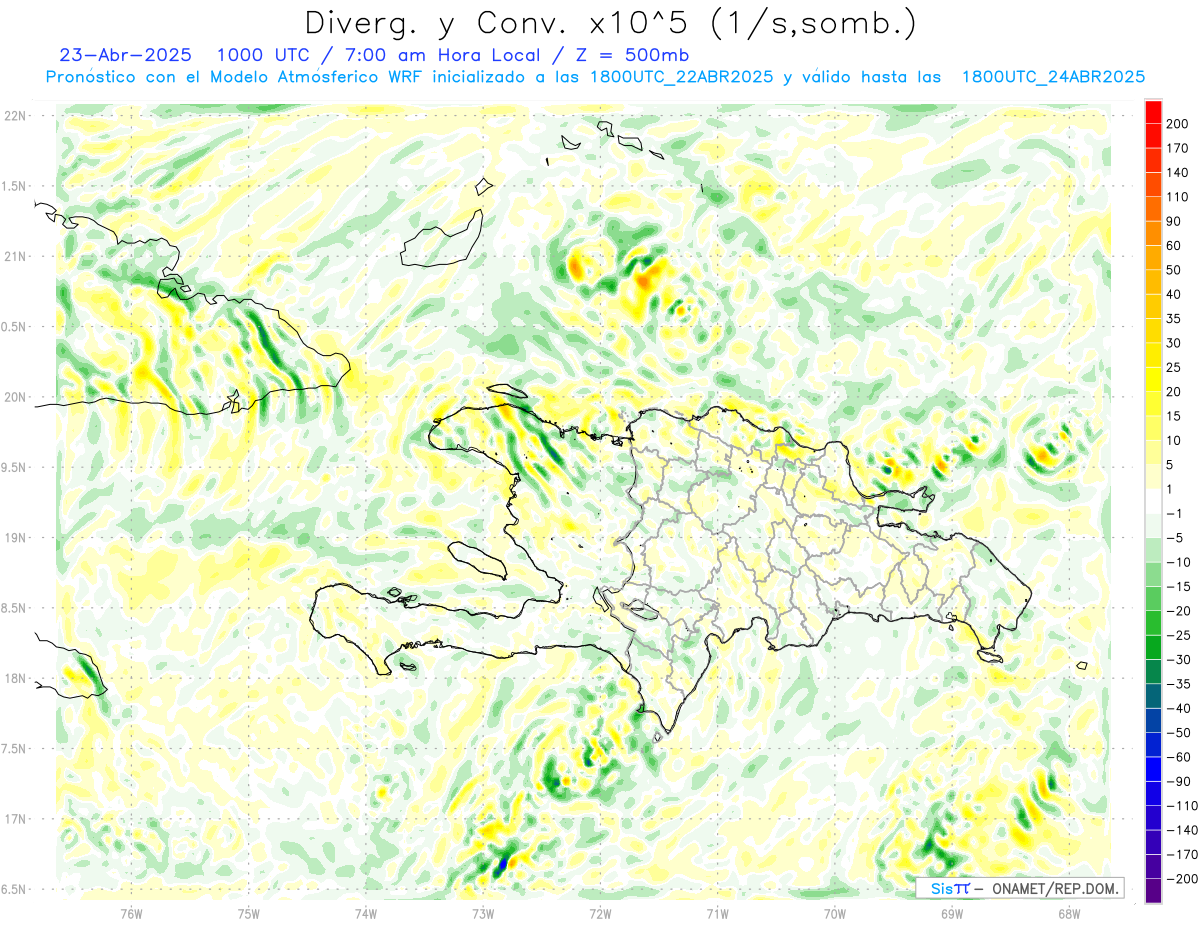This screenshot has width=1200, height=927.
Task: Click the '73W' longitude label
Action: point(483,913)
